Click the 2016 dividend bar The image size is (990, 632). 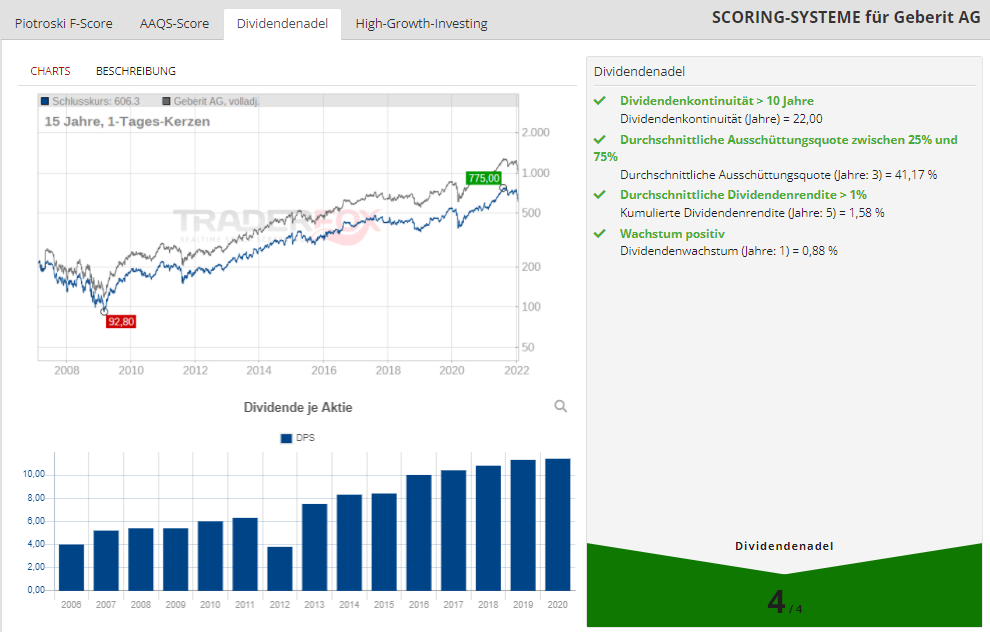click(x=419, y=533)
